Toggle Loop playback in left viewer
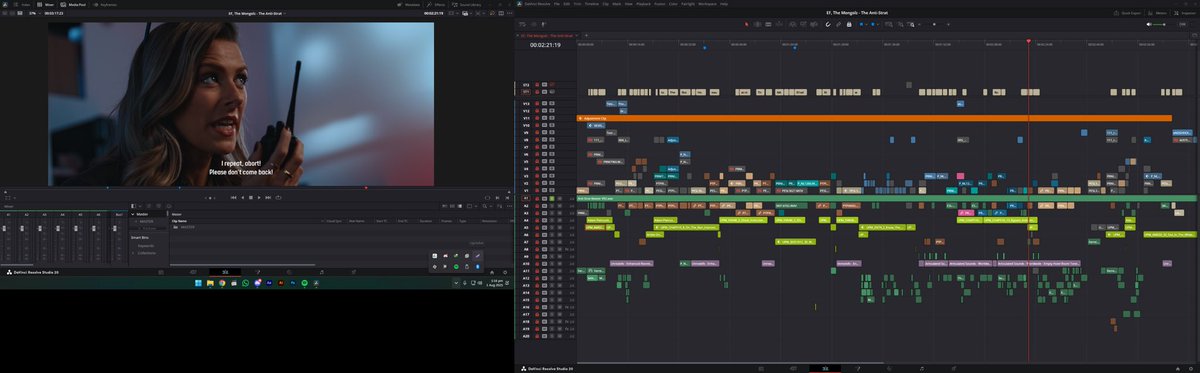This screenshot has width=1200, height=373. (x=279, y=198)
